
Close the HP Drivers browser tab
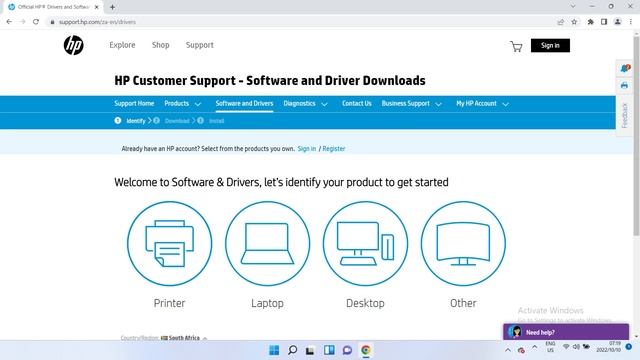point(96,7)
